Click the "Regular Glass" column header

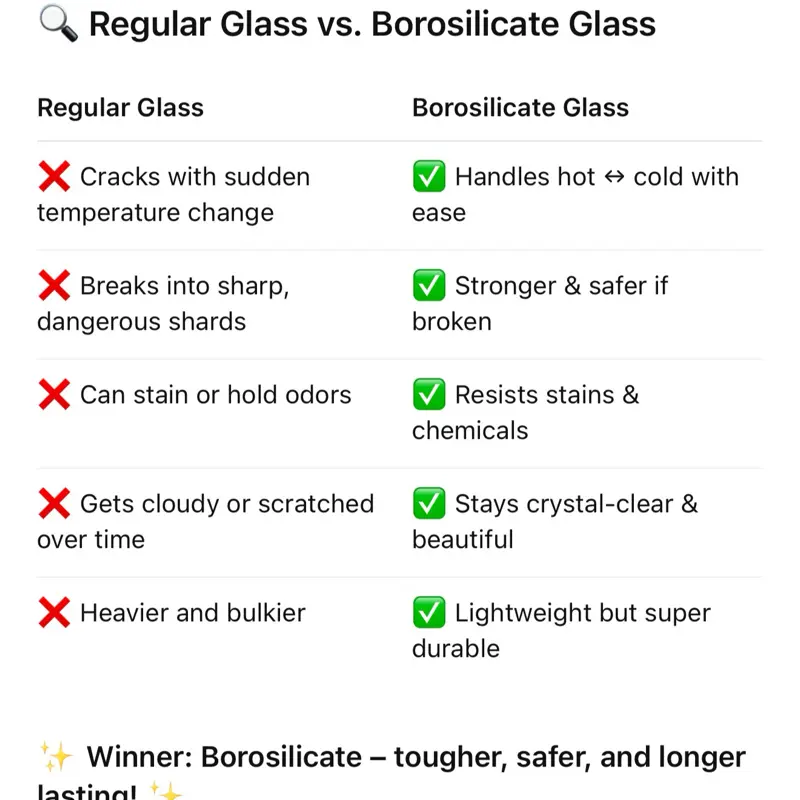click(120, 108)
